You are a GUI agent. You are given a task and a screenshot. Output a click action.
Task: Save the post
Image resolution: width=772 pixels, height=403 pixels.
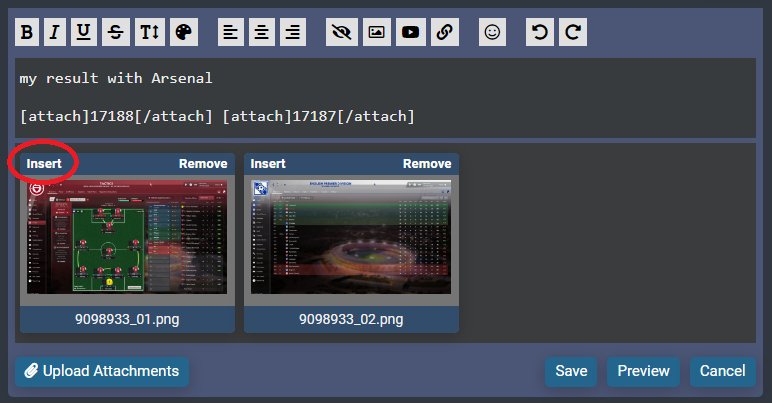click(571, 371)
